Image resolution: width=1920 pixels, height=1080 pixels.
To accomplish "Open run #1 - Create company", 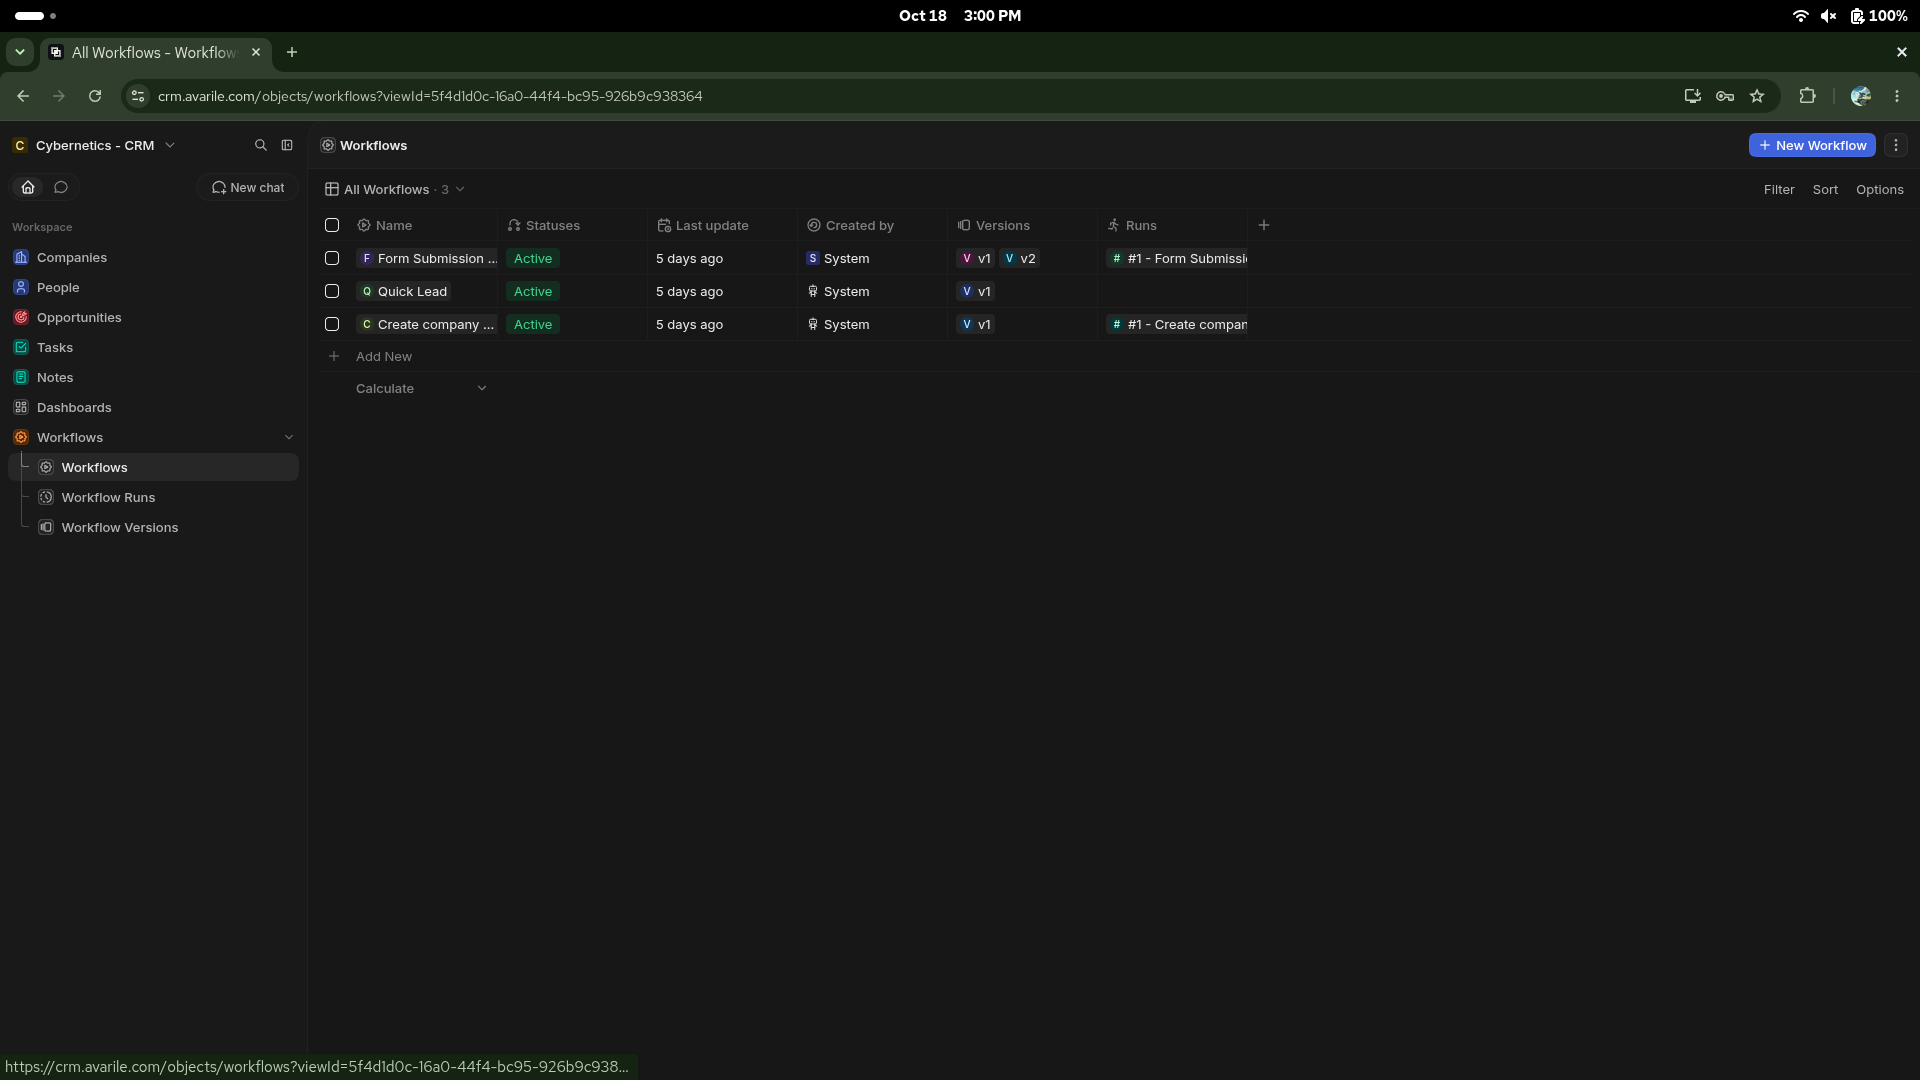I will click(1178, 324).
